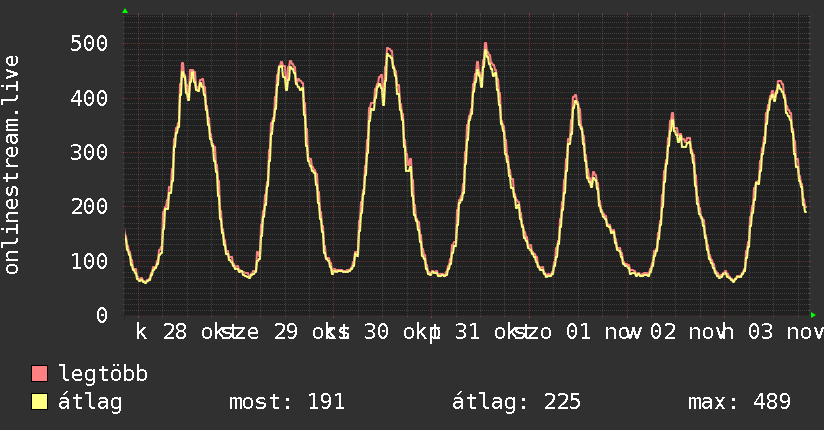Click the 0 y-axis label
The width and height of the screenshot is (824, 430).
pyautogui.click(x=102, y=315)
